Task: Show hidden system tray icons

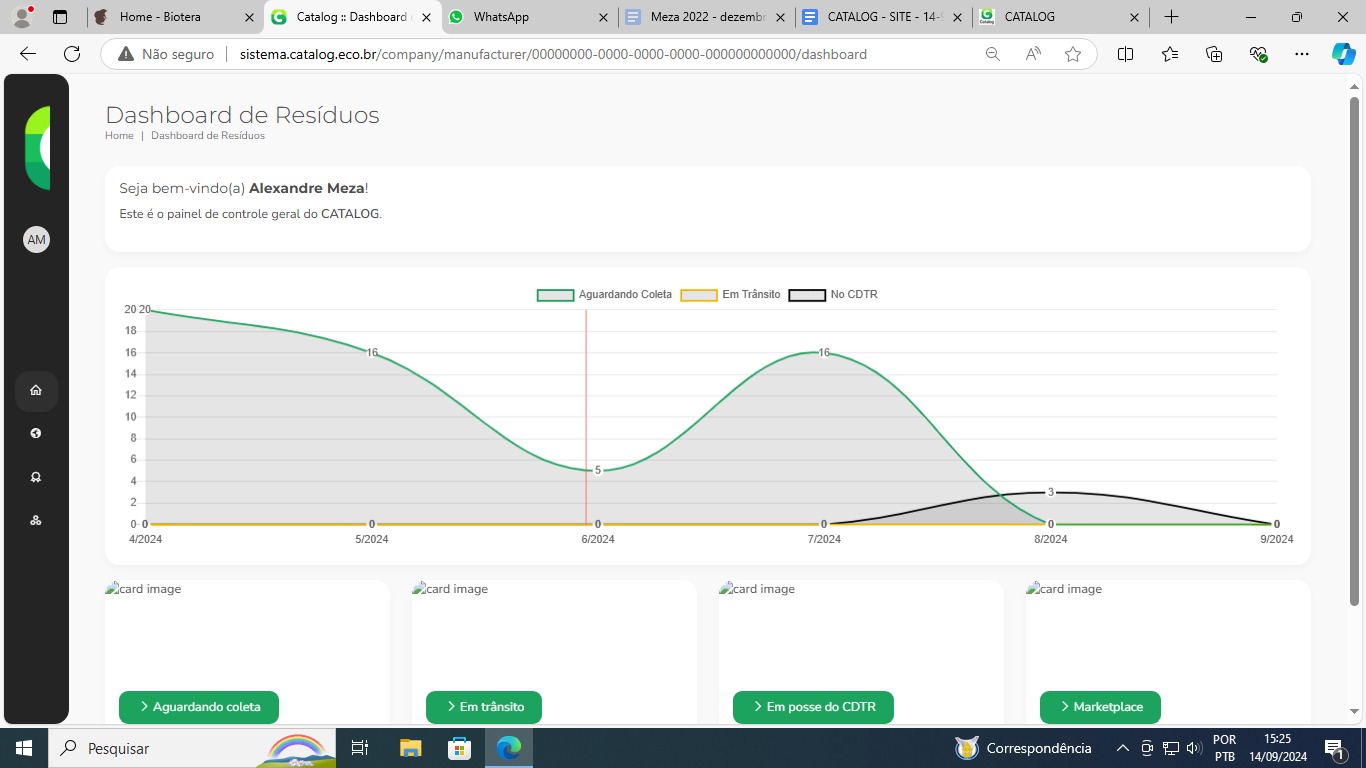Action: click(x=1123, y=748)
